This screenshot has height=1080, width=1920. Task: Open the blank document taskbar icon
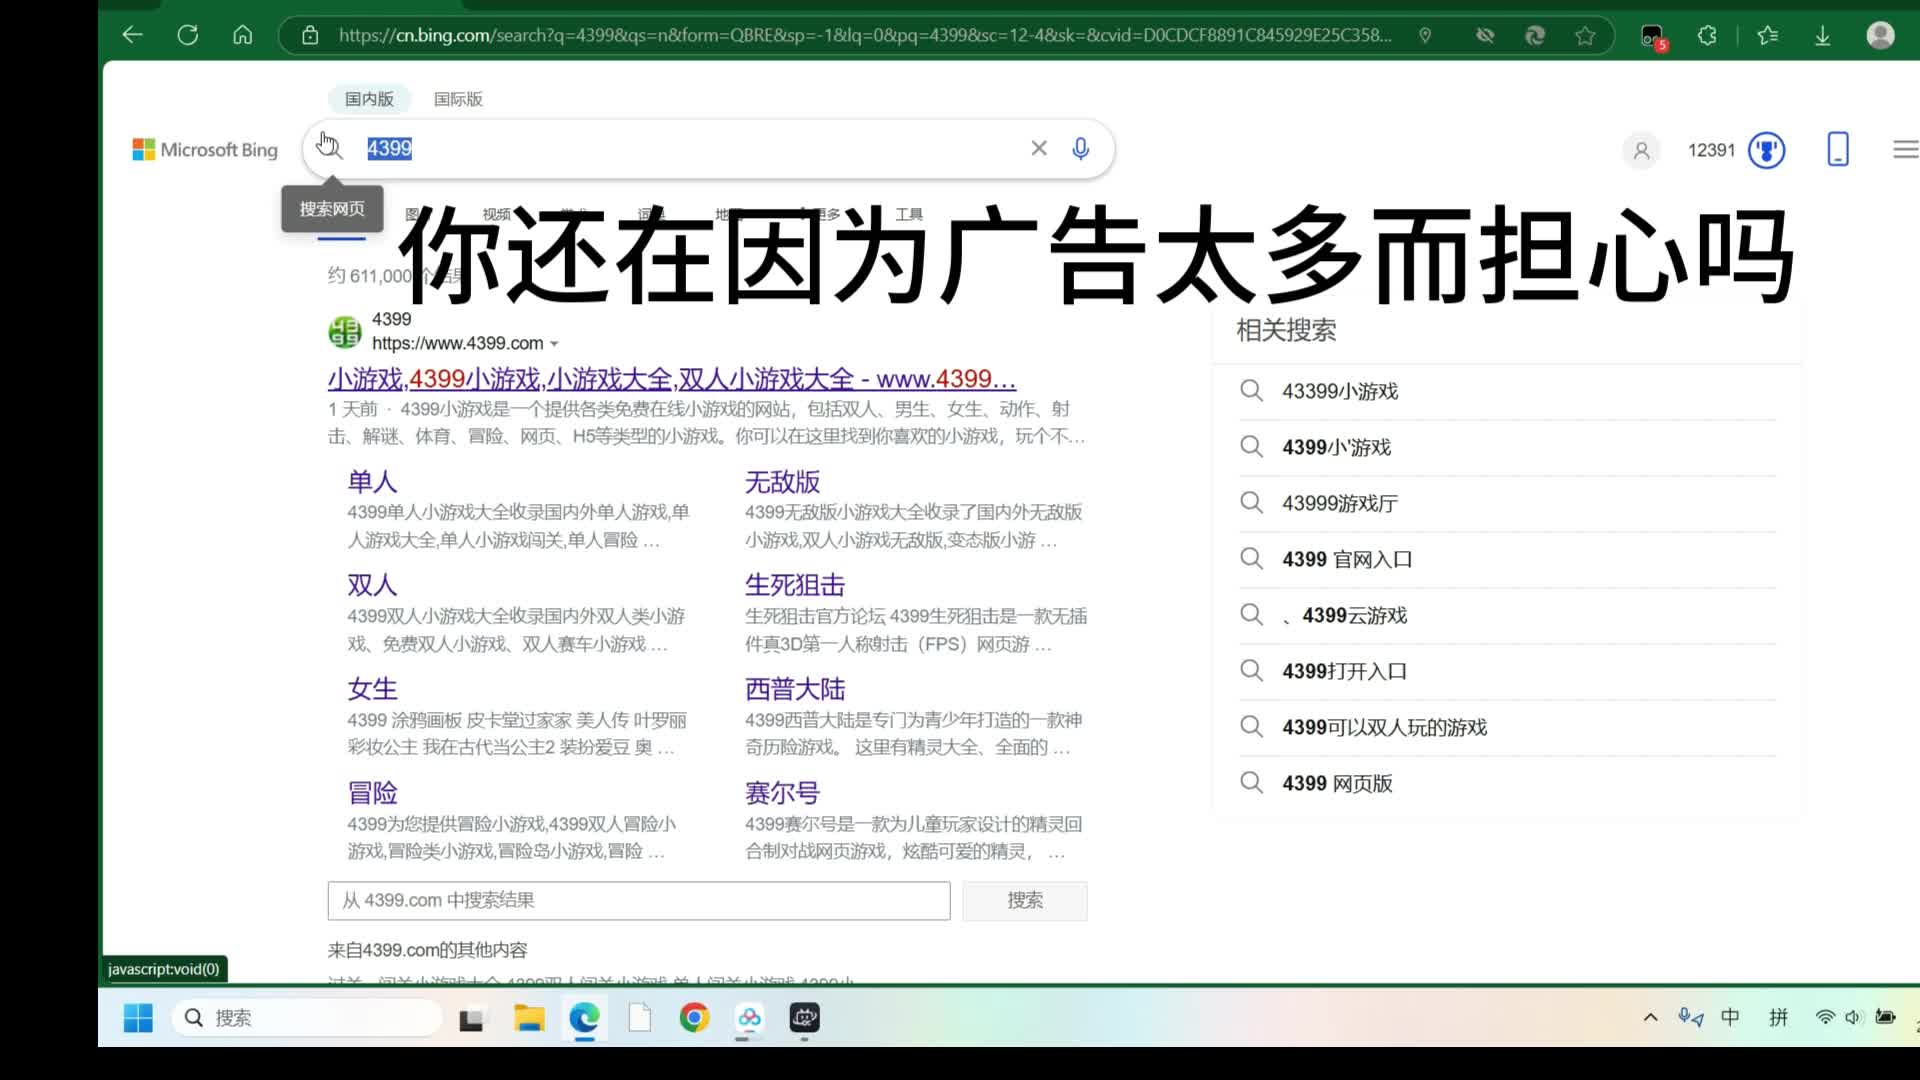coord(640,1018)
